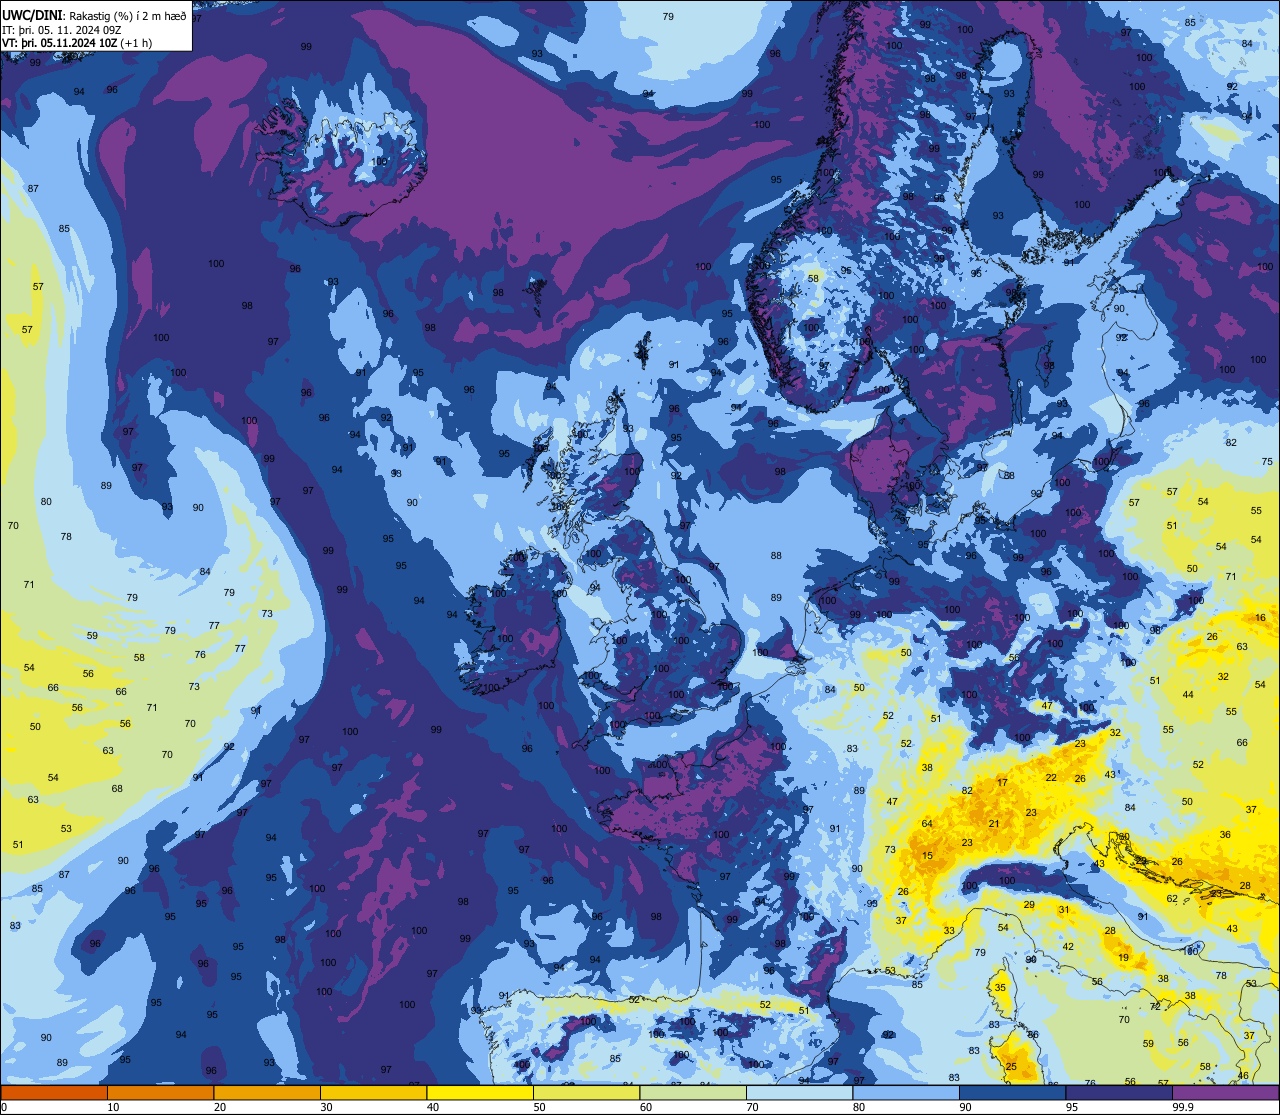The image size is (1280, 1115).
Task: Click the legend label "40"
Action: coord(433,1107)
